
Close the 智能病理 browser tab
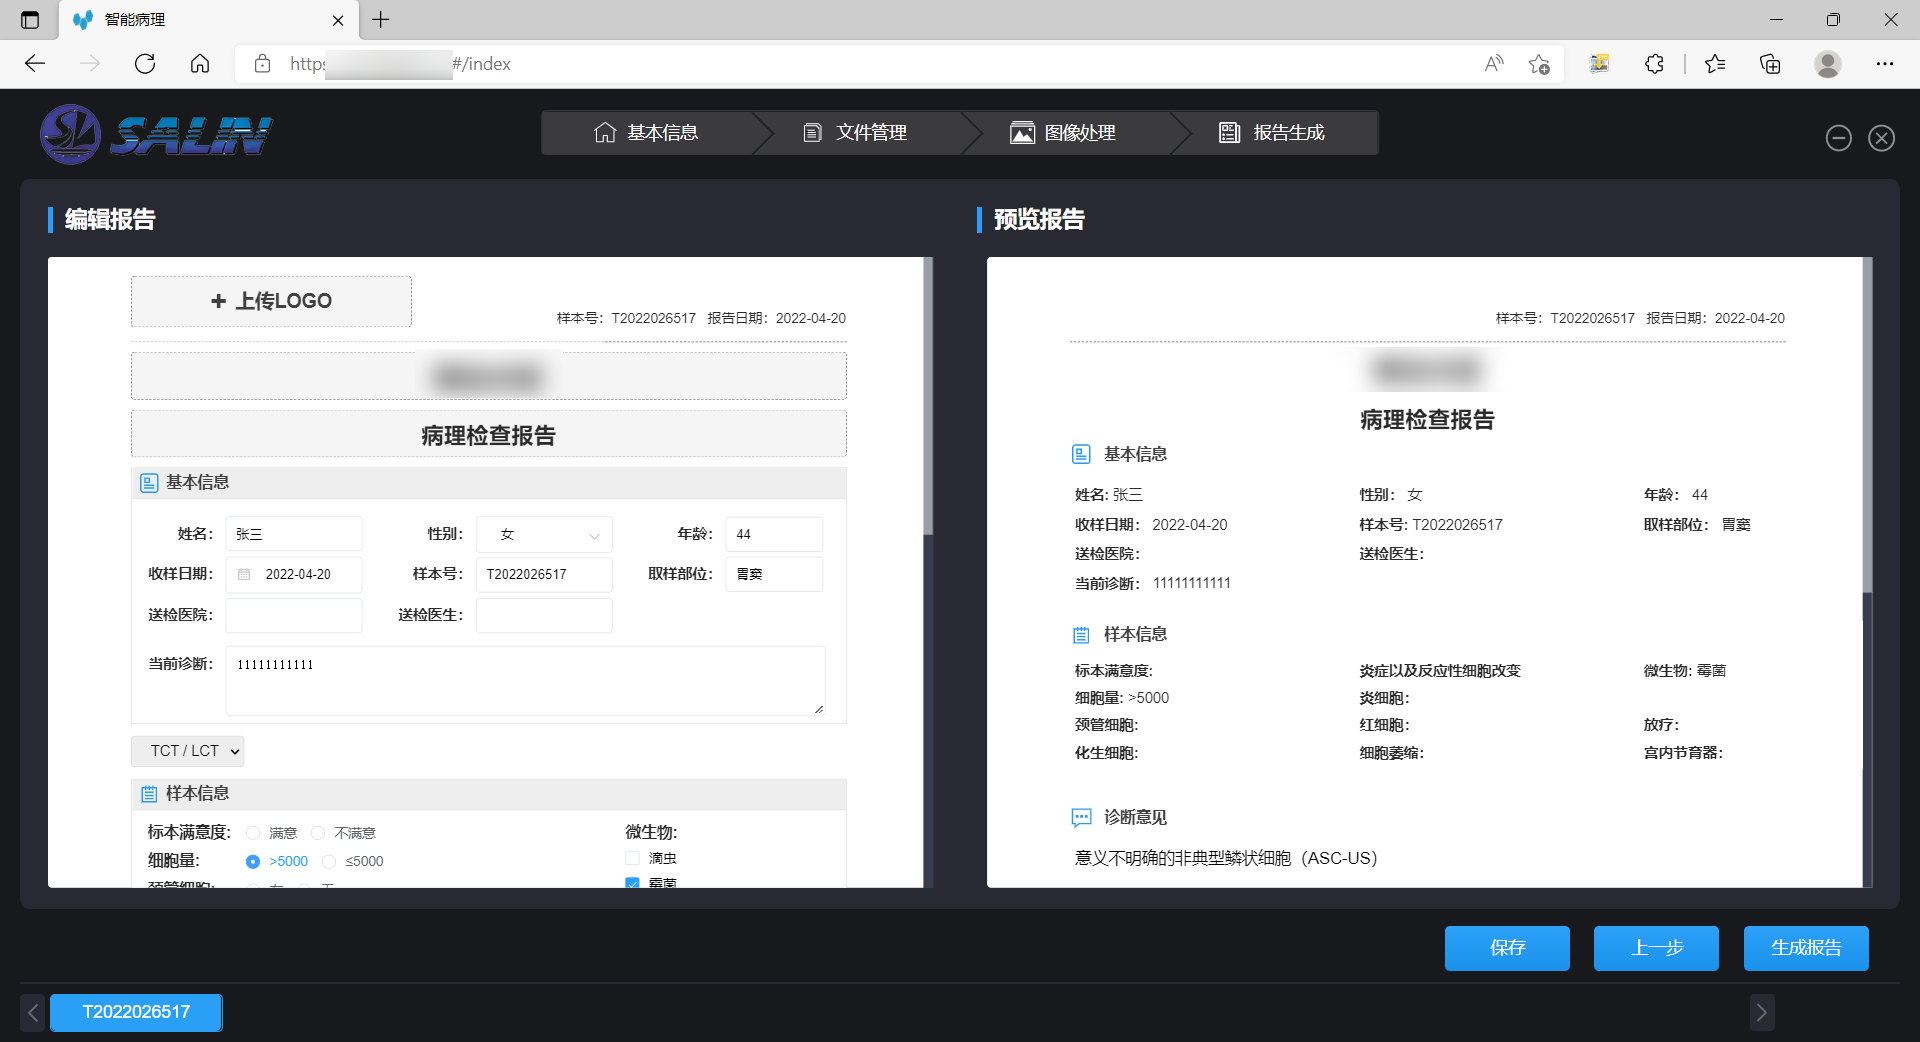[x=338, y=20]
